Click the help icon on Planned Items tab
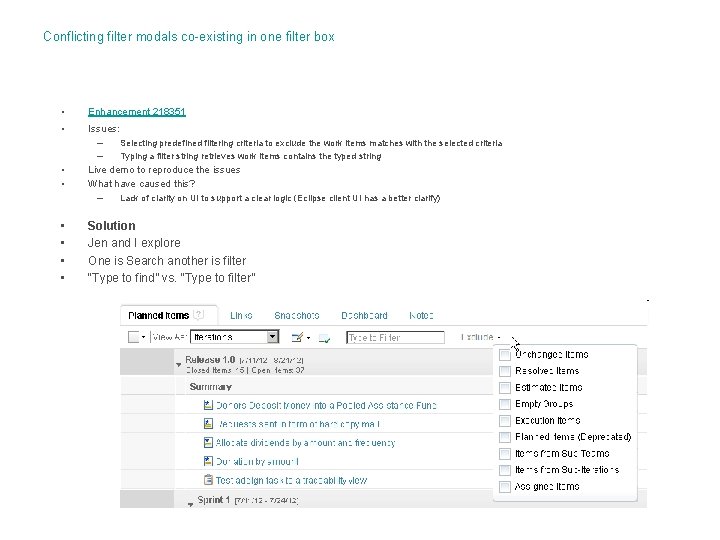The height and width of the screenshot is (540, 720). coord(198,315)
